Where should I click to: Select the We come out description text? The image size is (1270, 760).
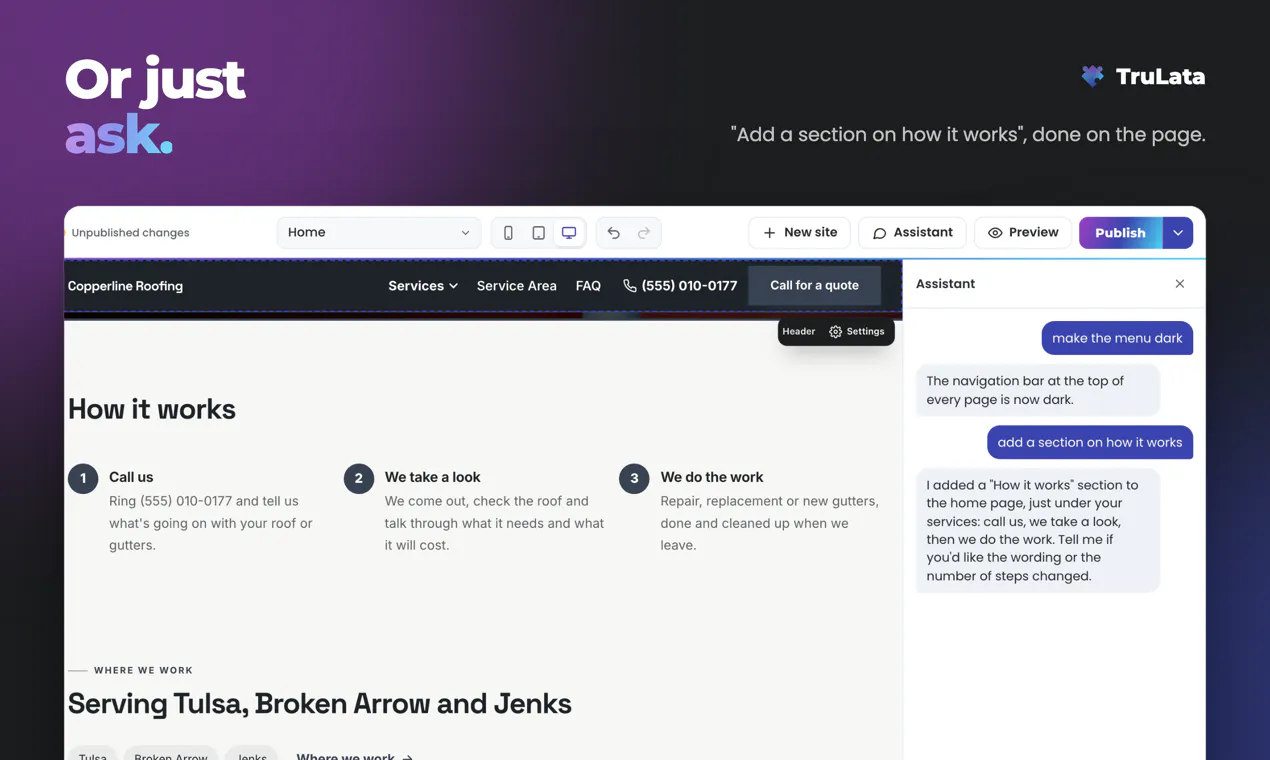(494, 523)
